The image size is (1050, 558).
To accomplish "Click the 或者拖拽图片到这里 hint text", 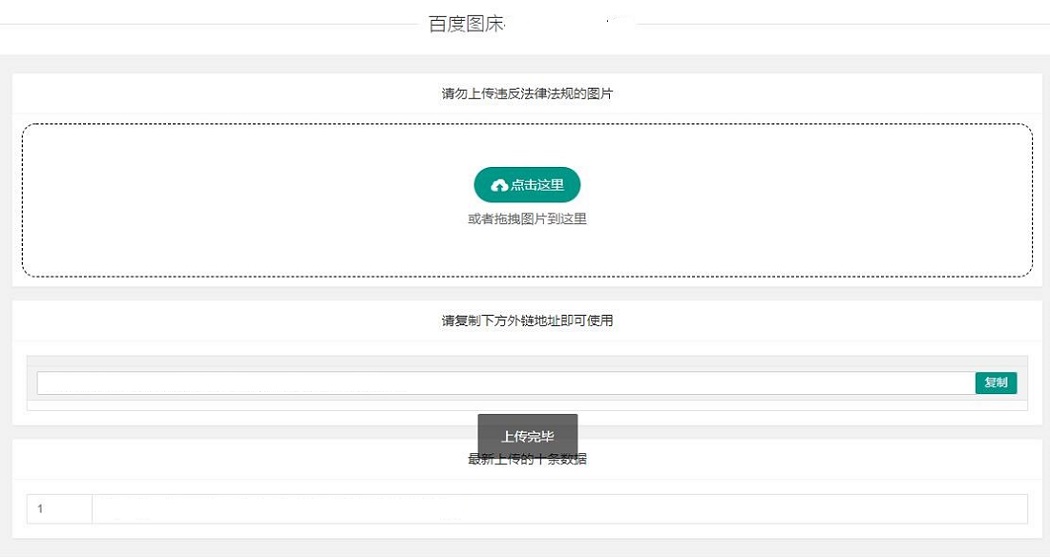I will coord(527,219).
